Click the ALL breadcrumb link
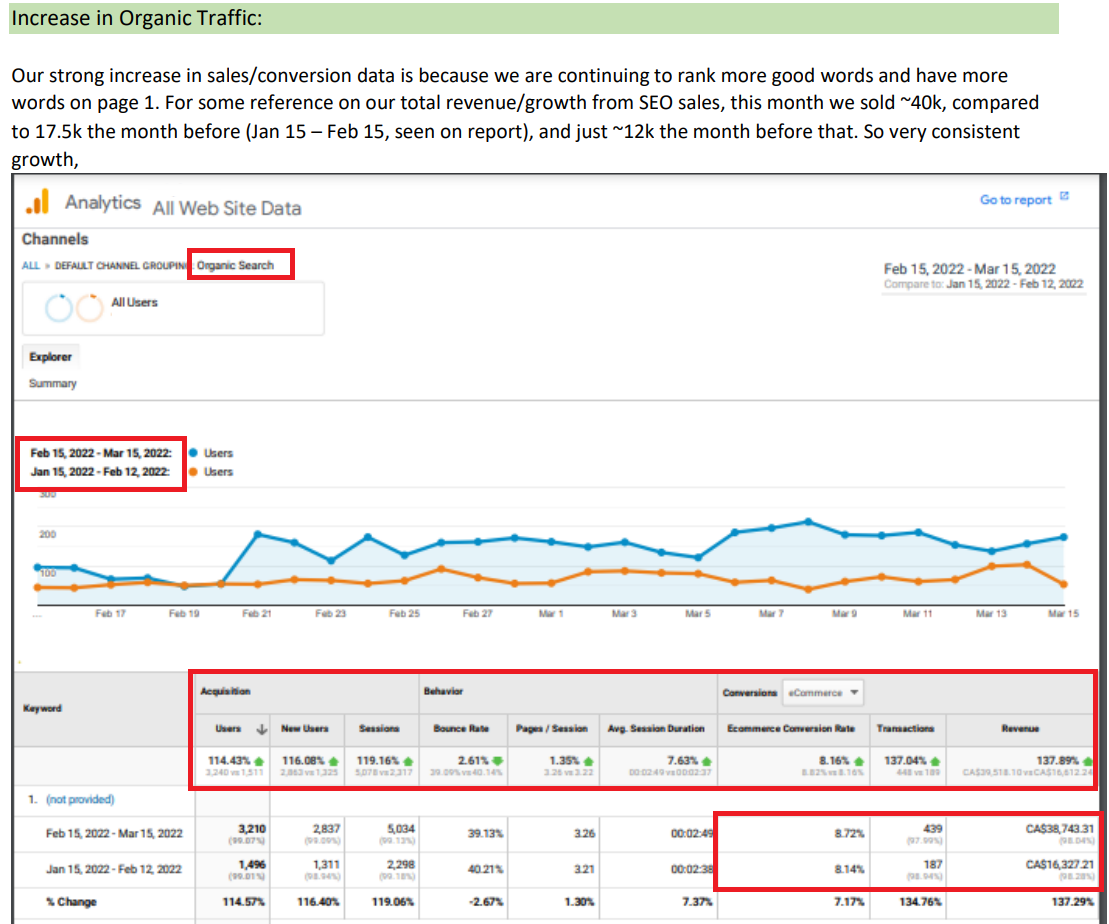1109x924 pixels. point(30,266)
